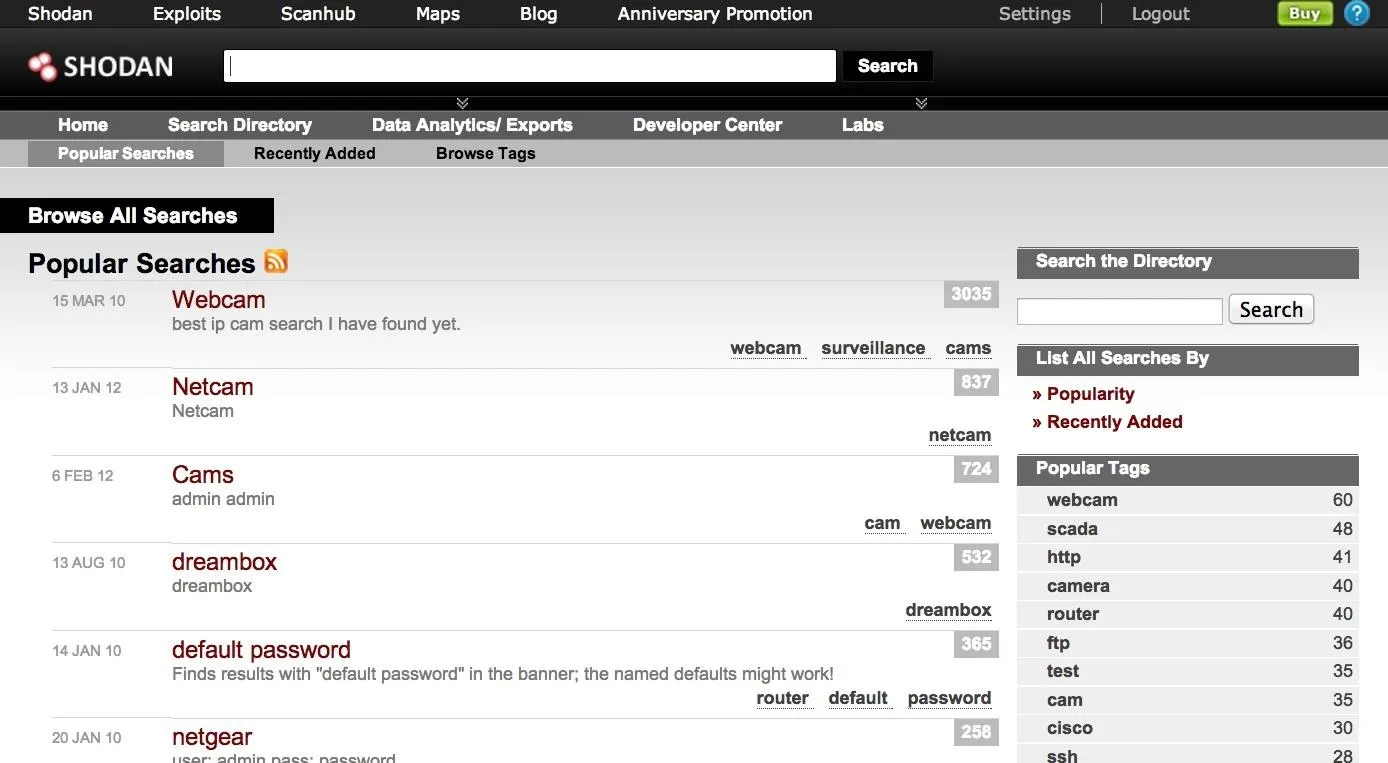Open Data Analytics/ Exports tab
Screen dimensions: 1388x763
[x=472, y=125]
